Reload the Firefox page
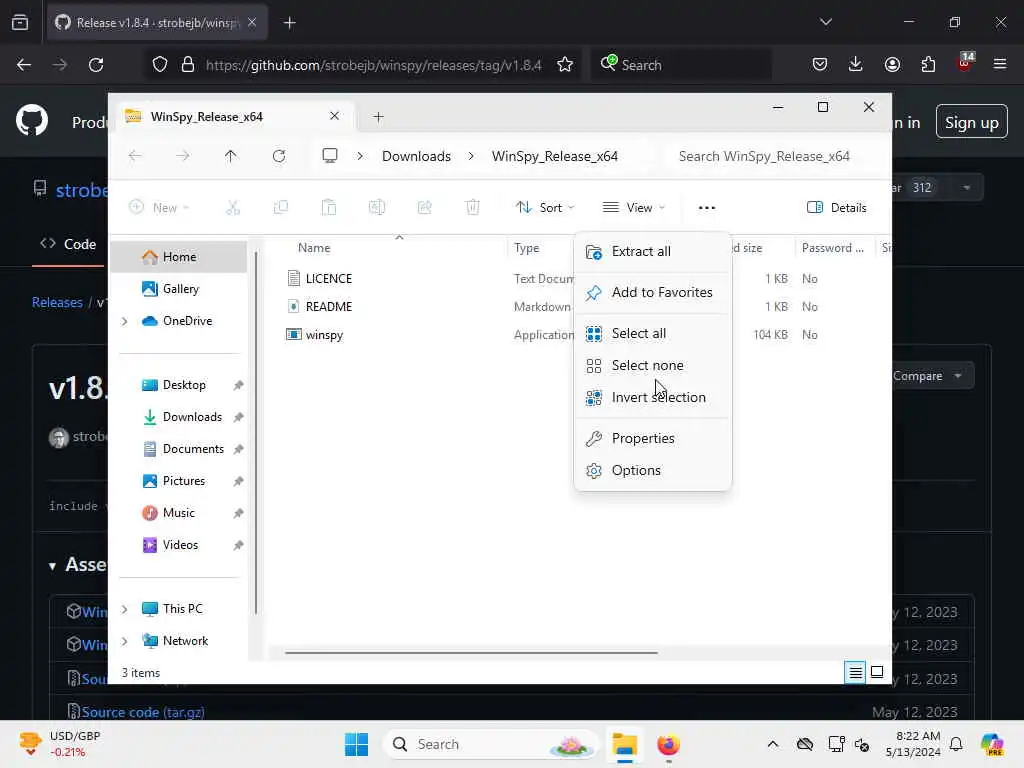The image size is (1024, 768). [96, 65]
